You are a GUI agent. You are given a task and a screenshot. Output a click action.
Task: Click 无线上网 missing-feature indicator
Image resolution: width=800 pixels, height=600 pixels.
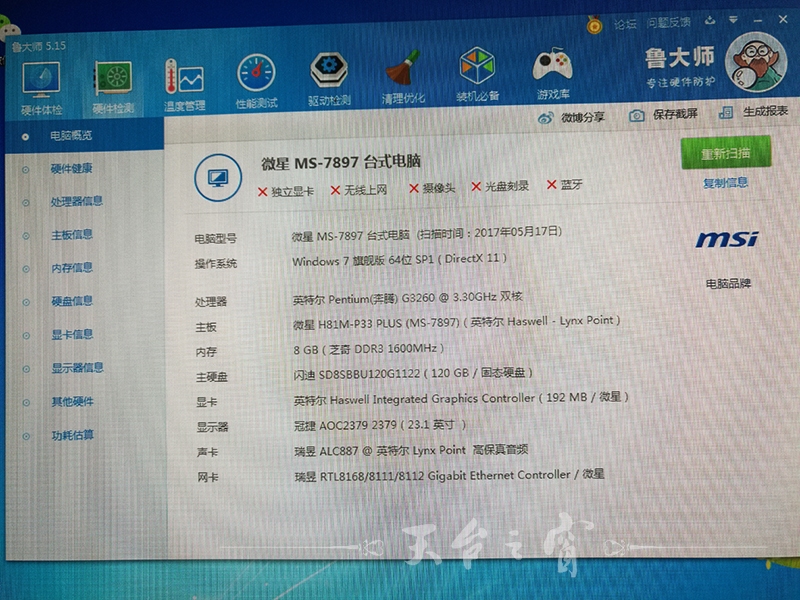pos(359,190)
